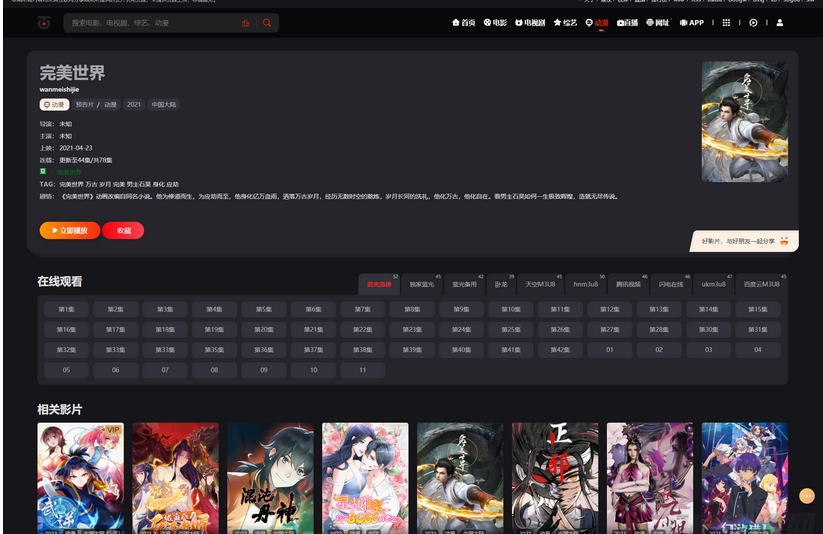The height and width of the screenshot is (534, 823).
Task: Play episode 第10集
Action: tap(511, 309)
